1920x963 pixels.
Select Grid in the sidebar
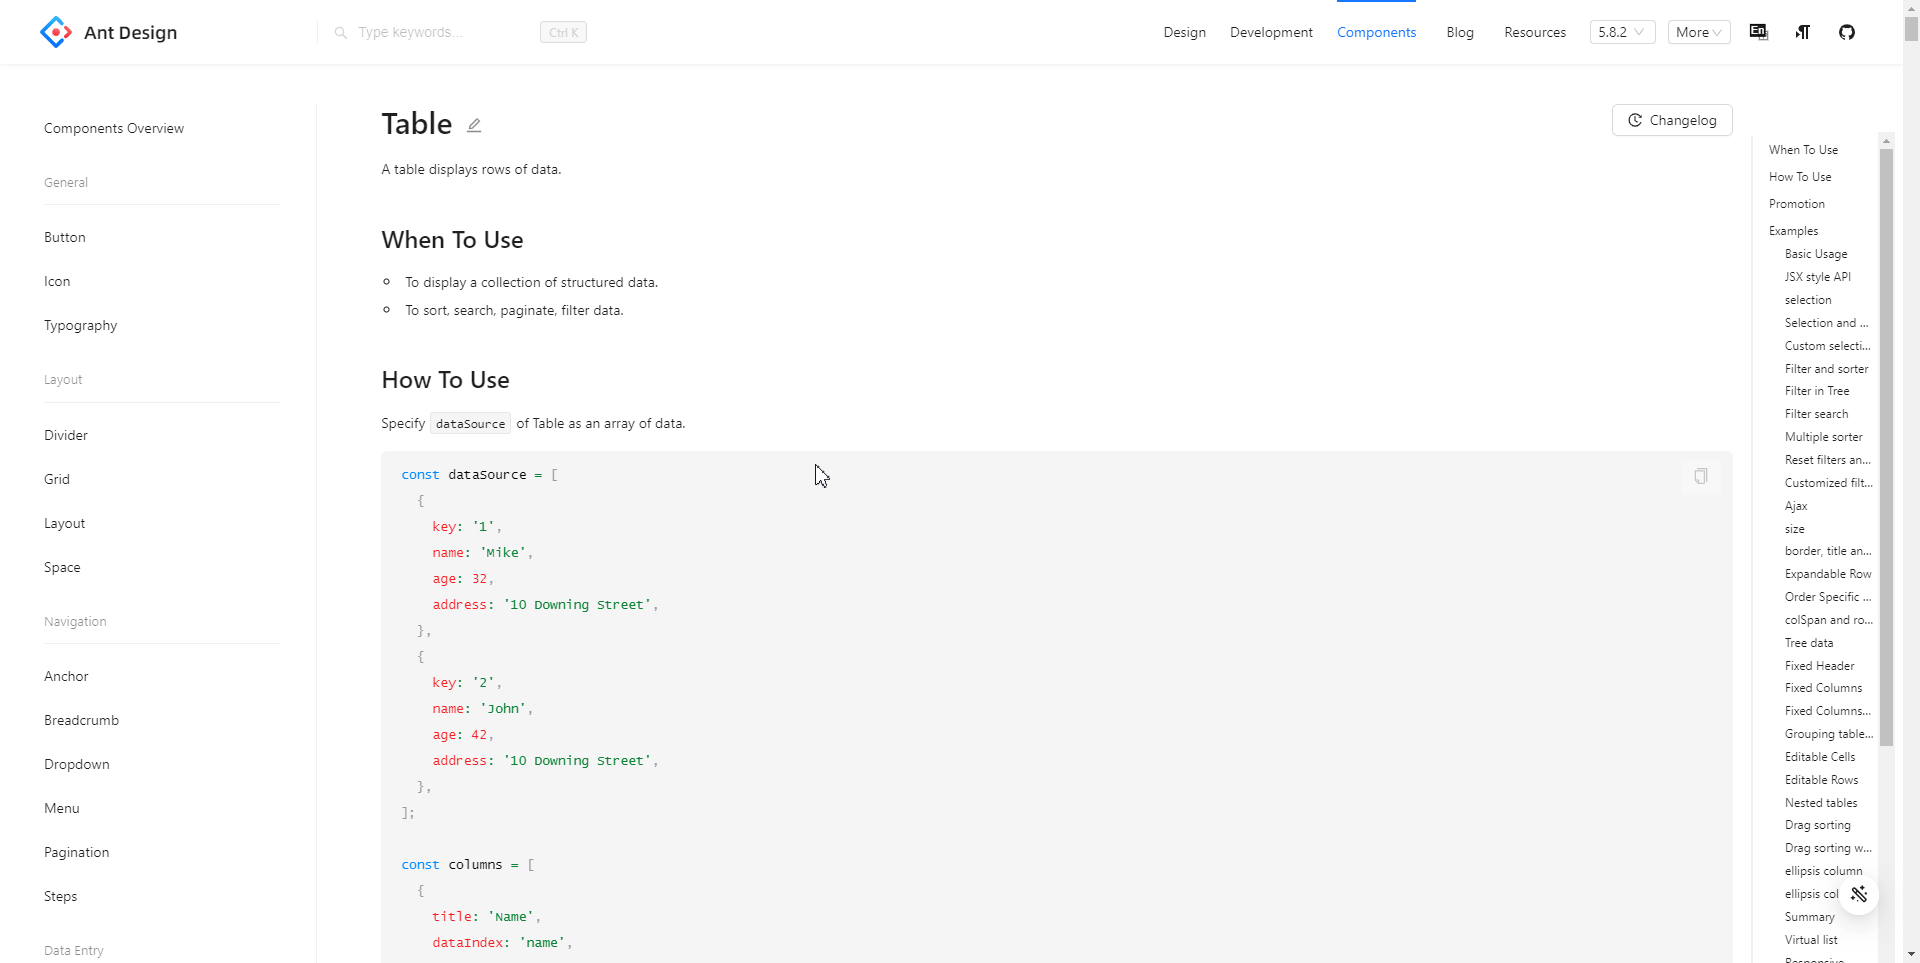[x=57, y=479]
